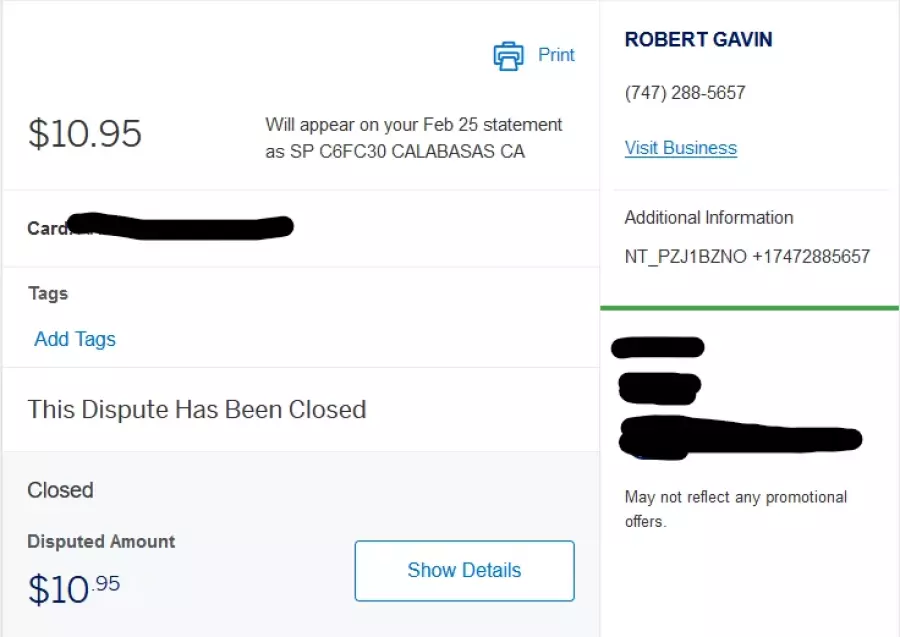Image resolution: width=900 pixels, height=637 pixels.
Task: Click the promotional offers disclaimer text
Action: [736, 509]
